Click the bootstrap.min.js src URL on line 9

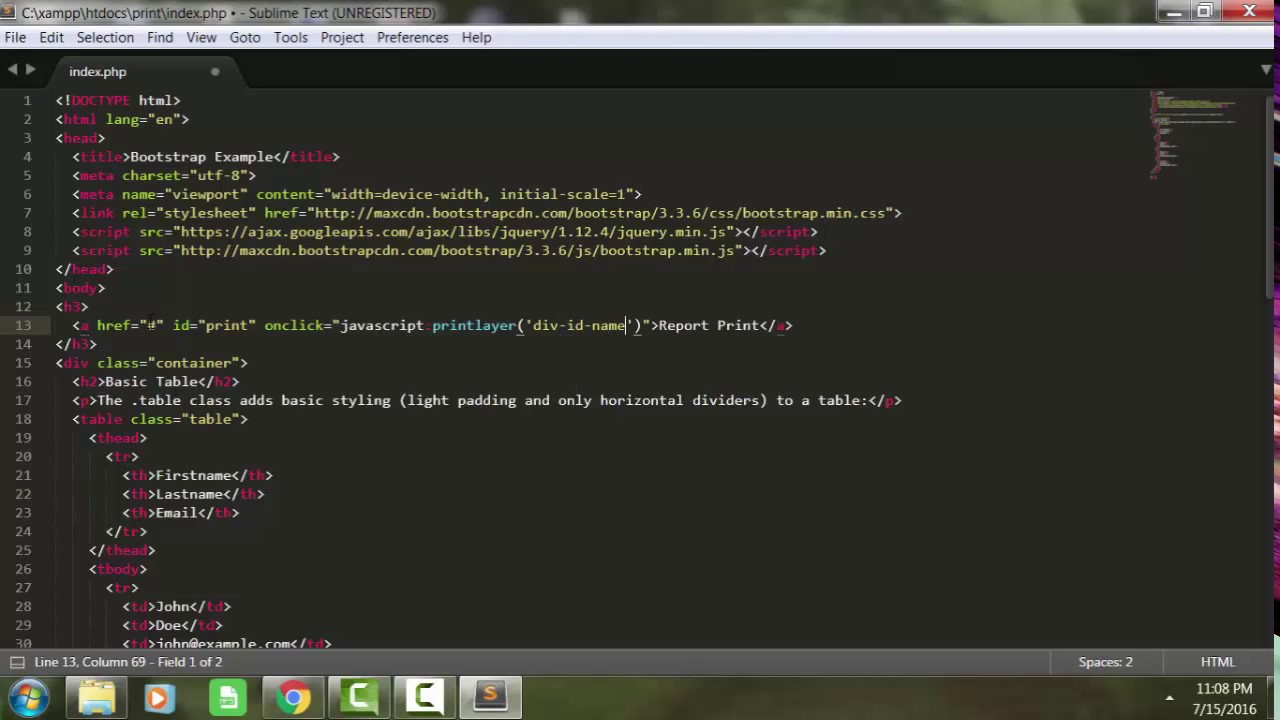[459, 250]
